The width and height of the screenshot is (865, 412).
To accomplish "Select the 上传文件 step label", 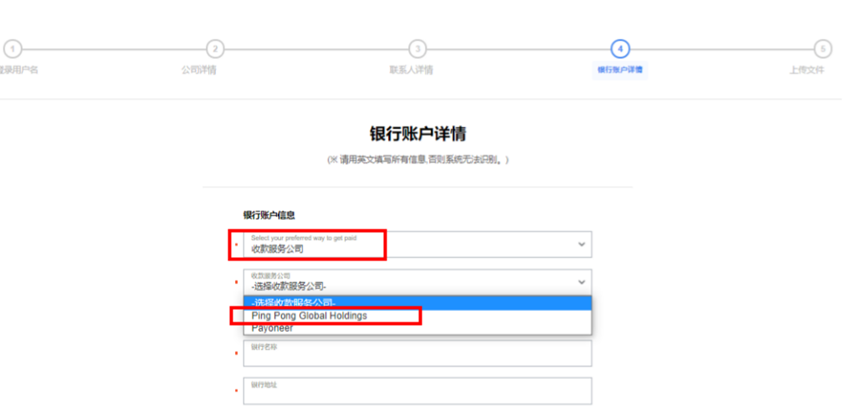I will click(x=806, y=70).
